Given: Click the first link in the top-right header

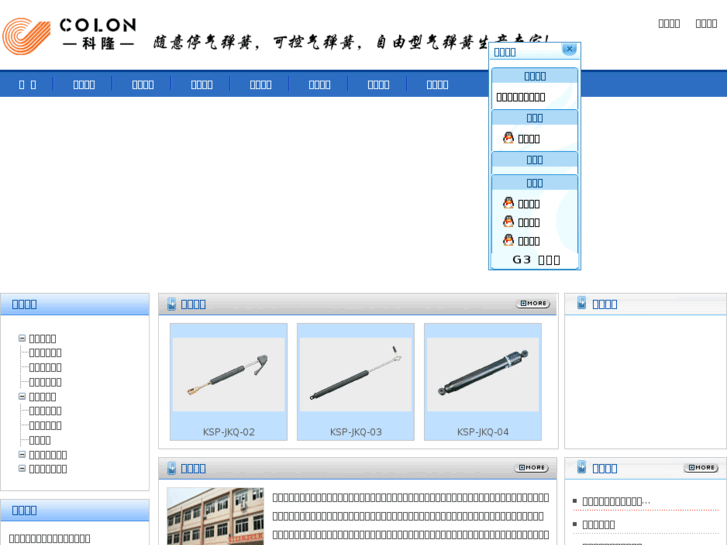Looking at the screenshot, I should tap(669, 23).
